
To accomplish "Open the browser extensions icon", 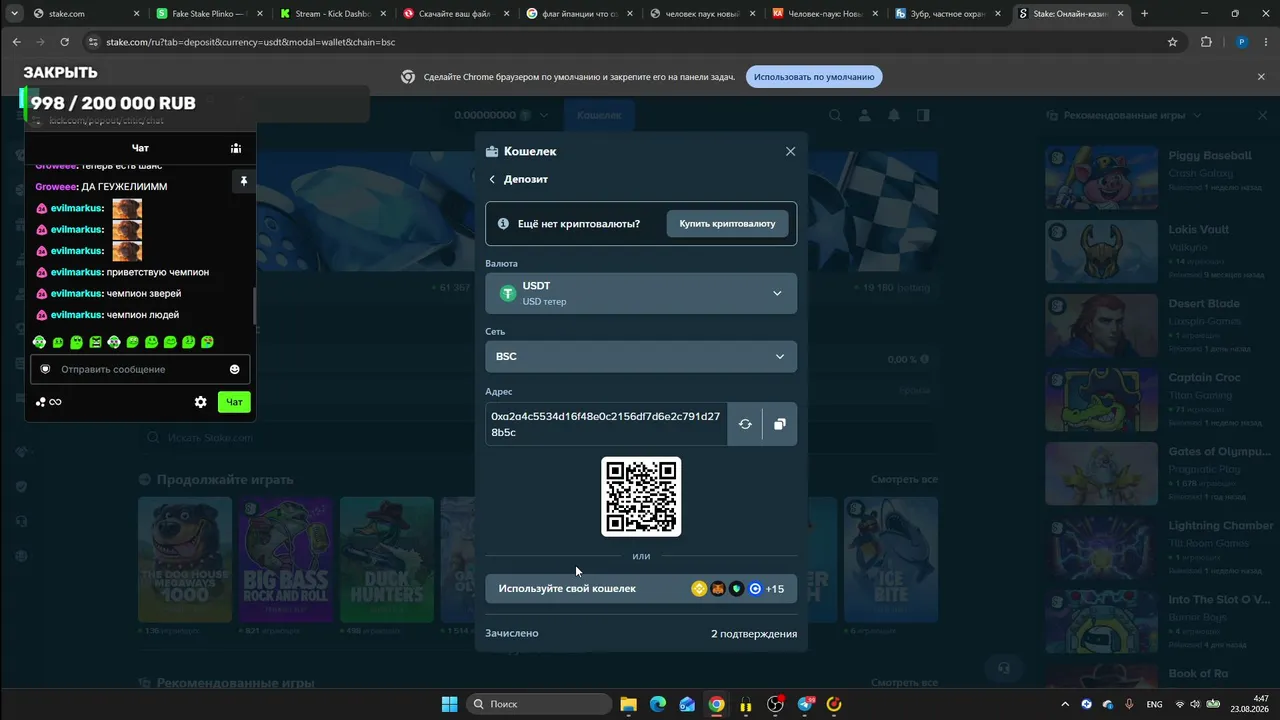I will [x=1206, y=42].
